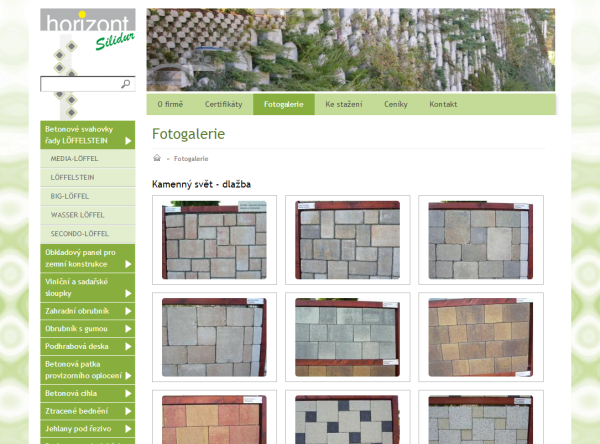Open middle paving thumbnail in top row
This screenshot has height=444, width=600.
(347, 240)
